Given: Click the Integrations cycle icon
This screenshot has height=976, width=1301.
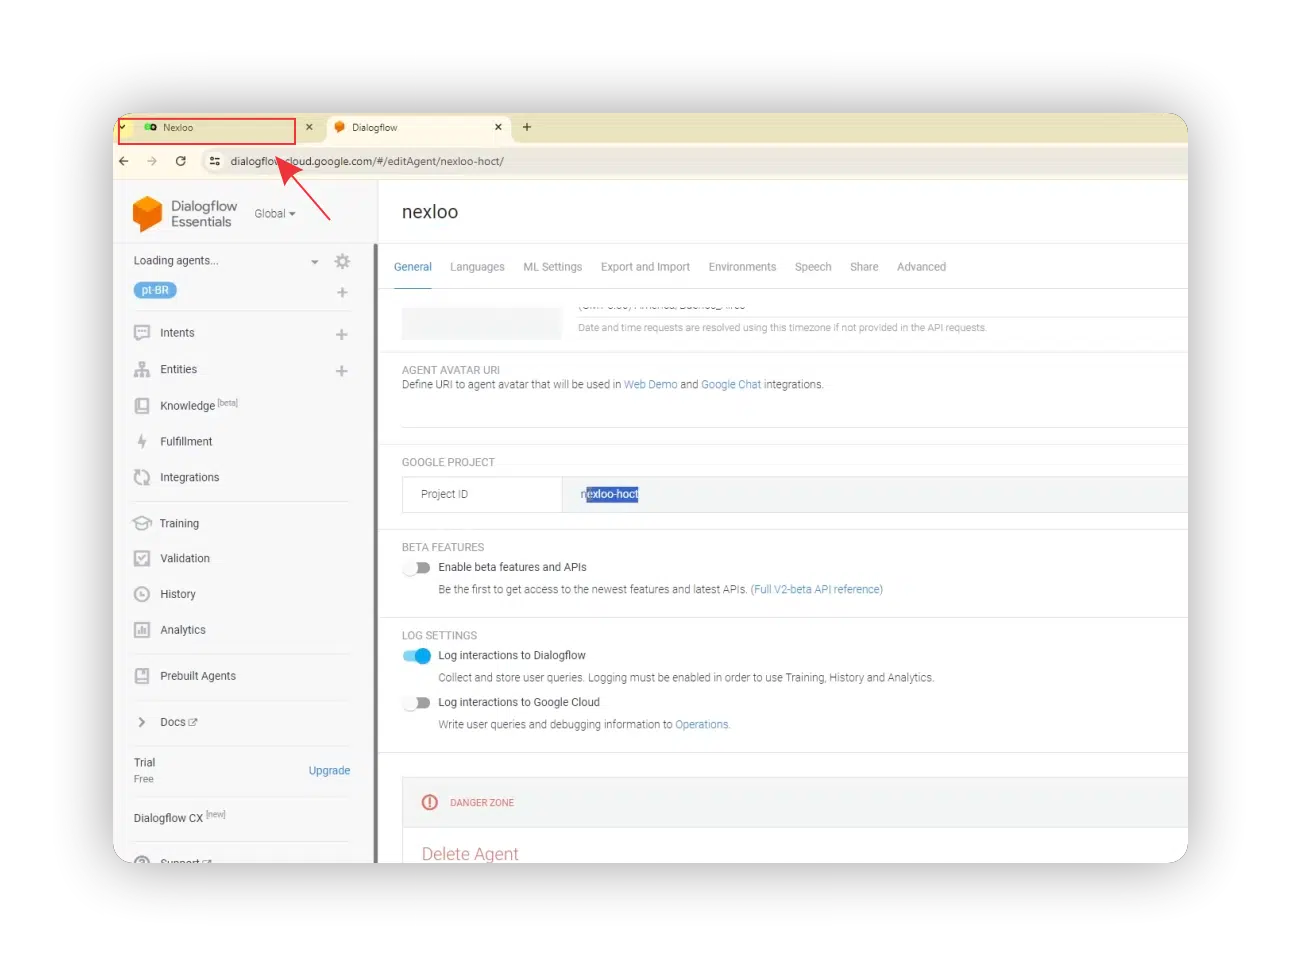Looking at the screenshot, I should coord(142,477).
